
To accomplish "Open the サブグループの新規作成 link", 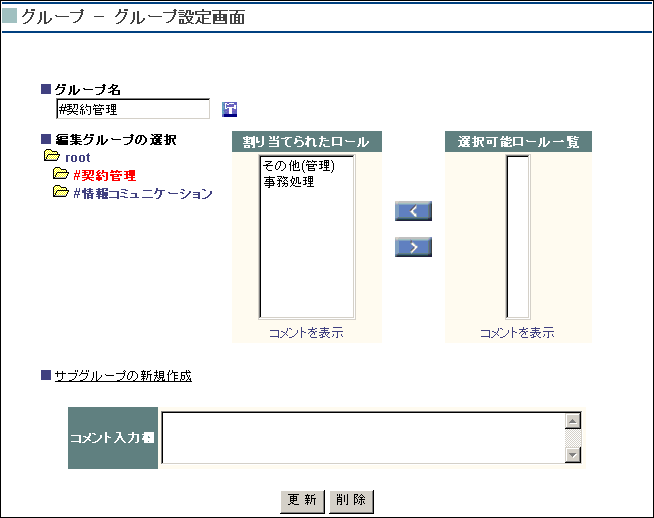I will click(123, 376).
